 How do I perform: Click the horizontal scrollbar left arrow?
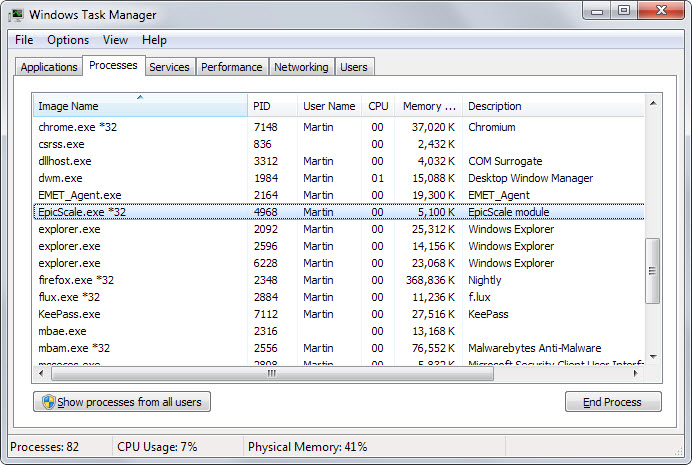(x=41, y=373)
